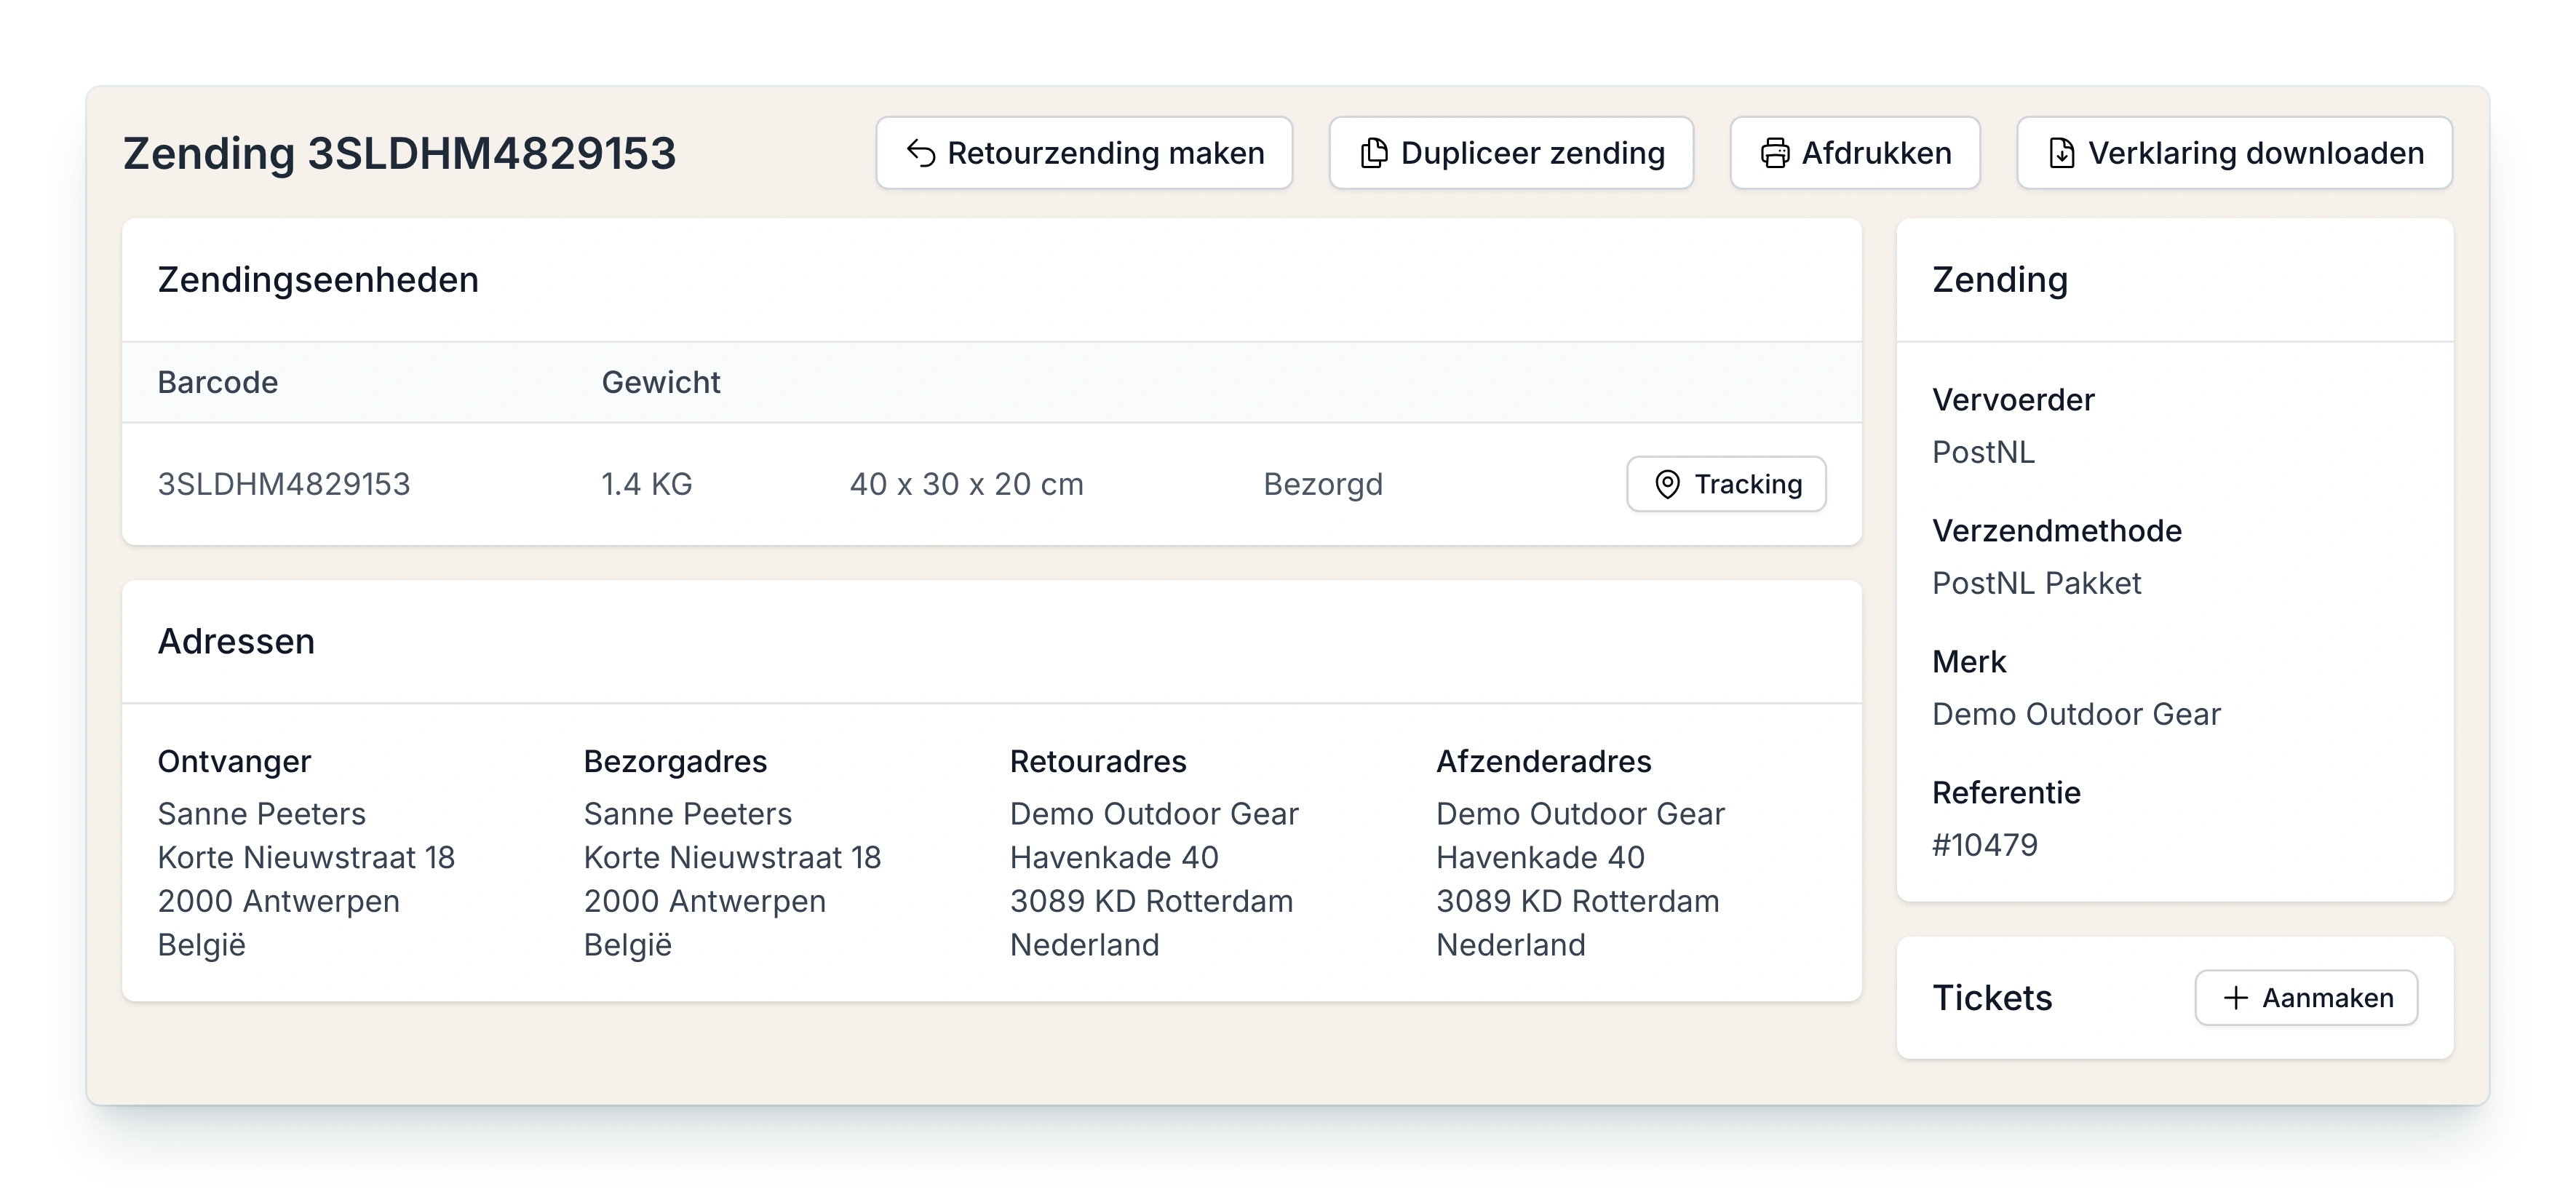The width and height of the screenshot is (2576, 1192).
Task: Click the file download icon in Verklaring downloaden
Action: coord(2061,153)
